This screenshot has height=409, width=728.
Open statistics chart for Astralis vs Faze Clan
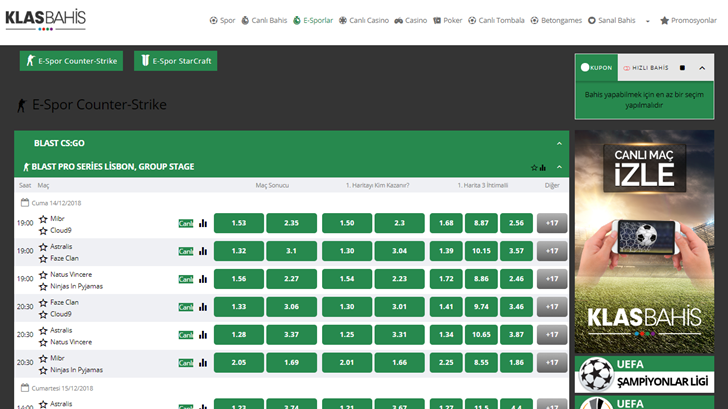pyautogui.click(x=203, y=251)
